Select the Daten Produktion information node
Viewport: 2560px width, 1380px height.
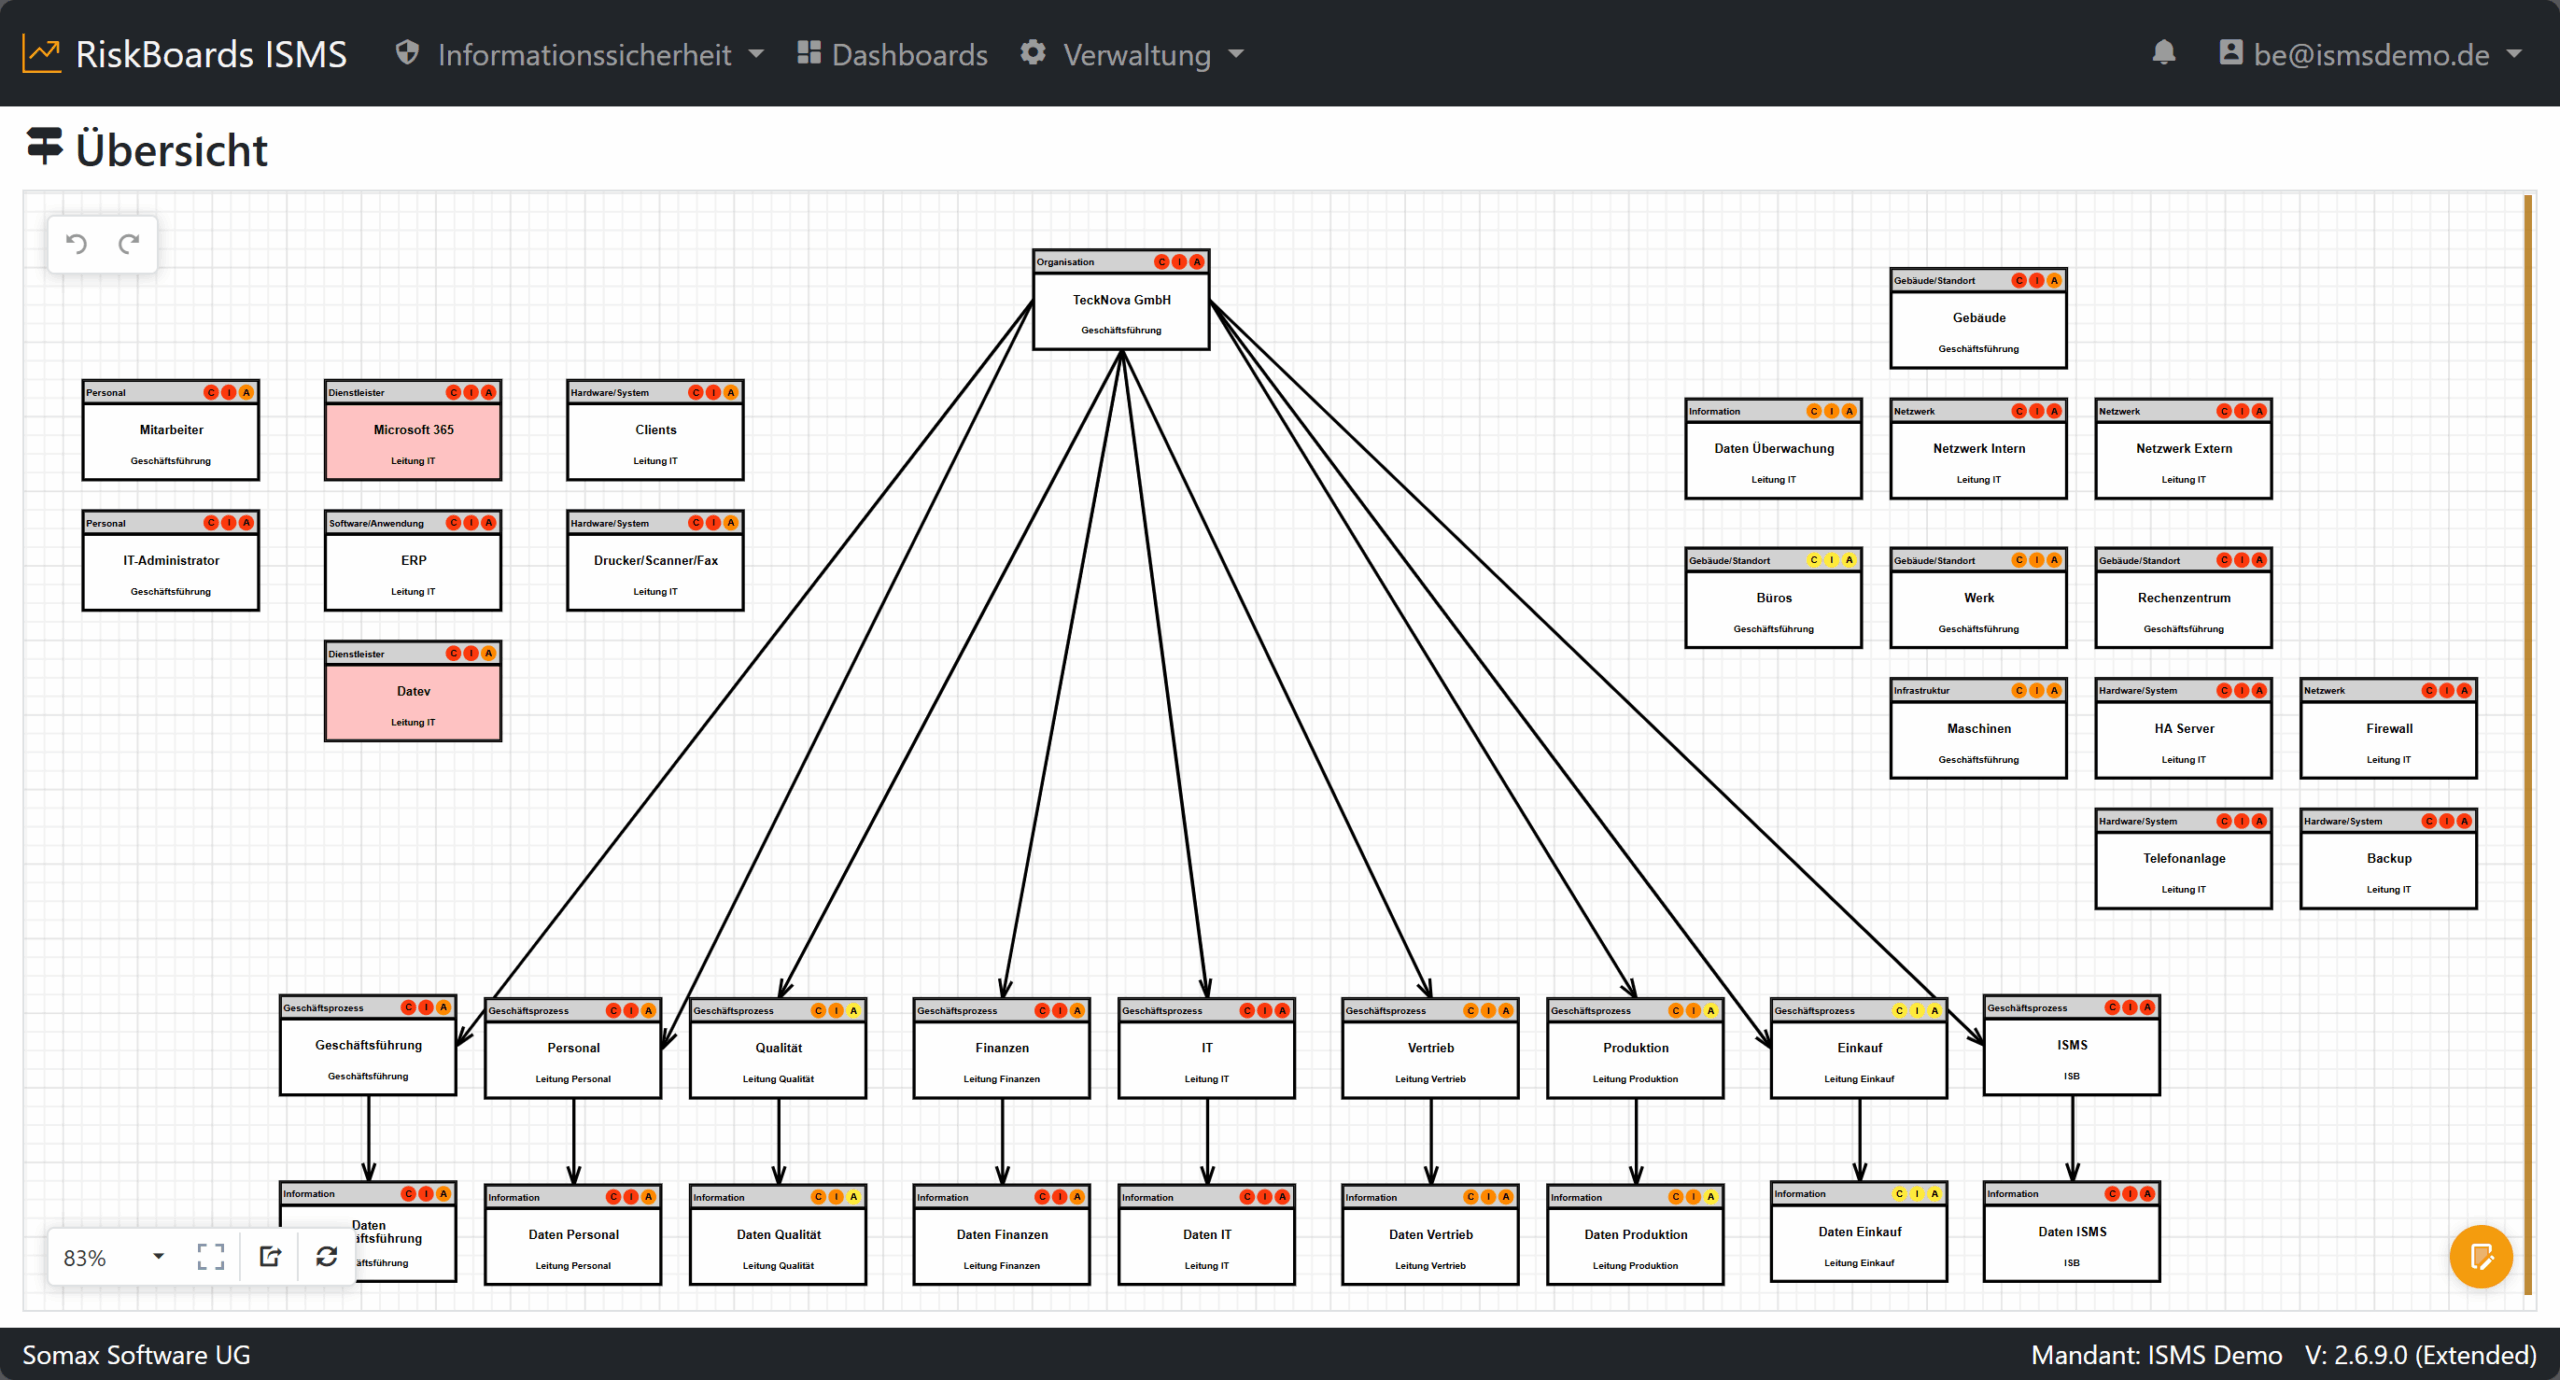pos(1635,1235)
